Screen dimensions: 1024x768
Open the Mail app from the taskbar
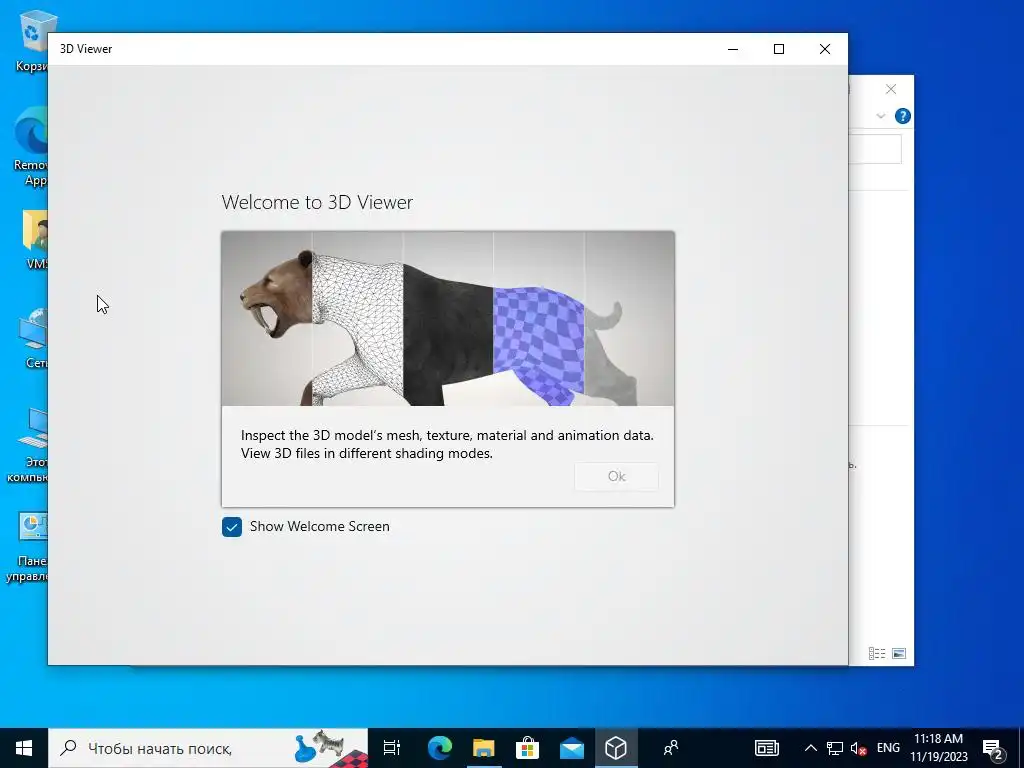[x=571, y=748]
